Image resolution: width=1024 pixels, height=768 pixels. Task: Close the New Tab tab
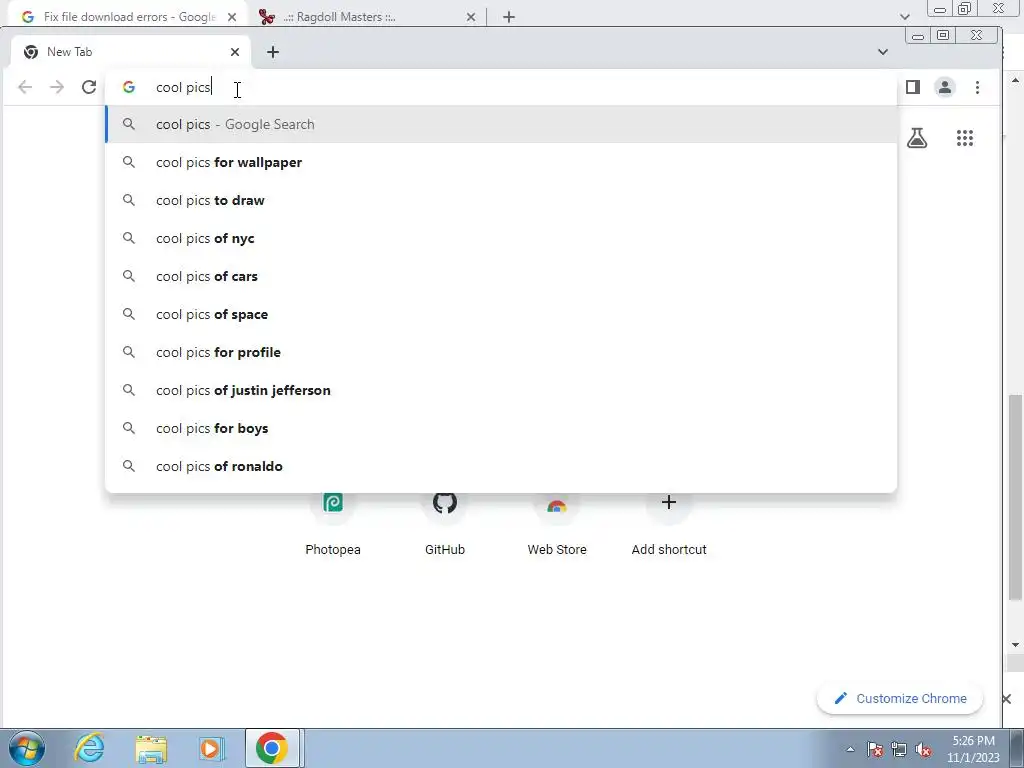235,52
